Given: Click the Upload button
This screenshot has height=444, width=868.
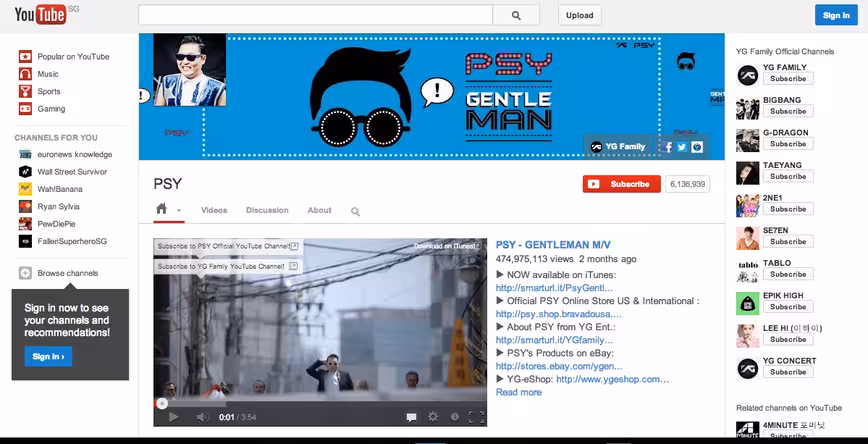Looking at the screenshot, I should [580, 16].
